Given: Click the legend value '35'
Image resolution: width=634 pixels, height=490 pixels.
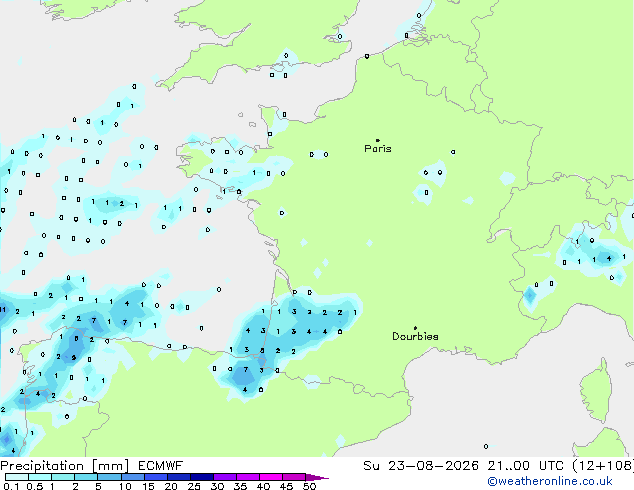Looking at the screenshot, I should coord(240,486).
